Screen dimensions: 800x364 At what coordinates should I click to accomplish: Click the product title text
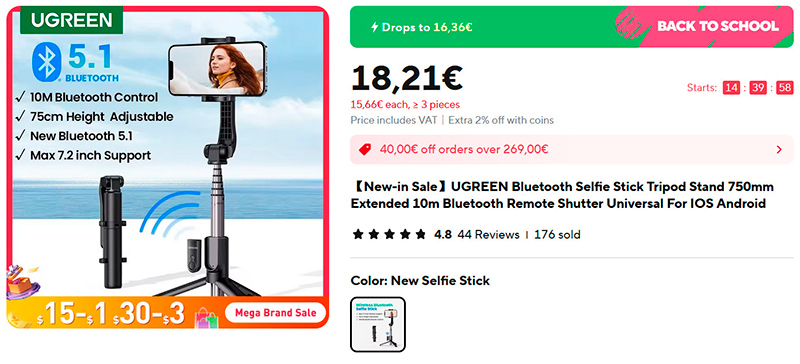(x=562, y=195)
